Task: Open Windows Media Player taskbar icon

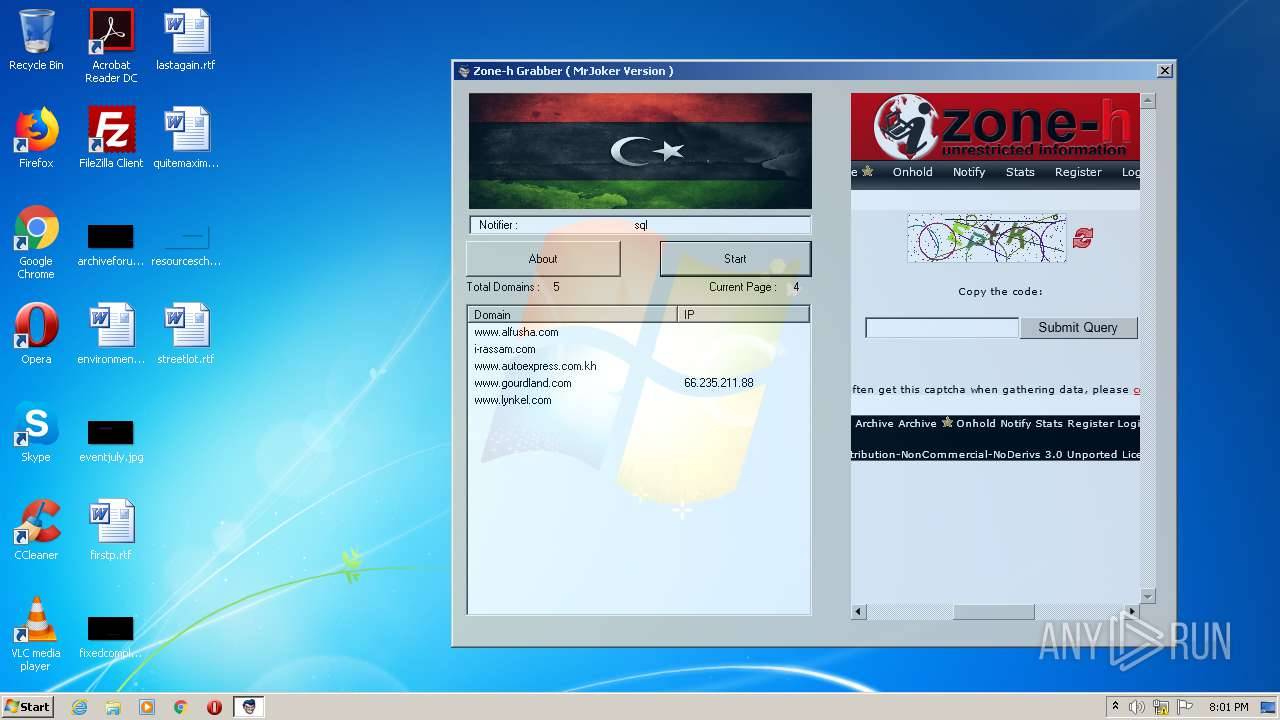Action: coord(147,707)
